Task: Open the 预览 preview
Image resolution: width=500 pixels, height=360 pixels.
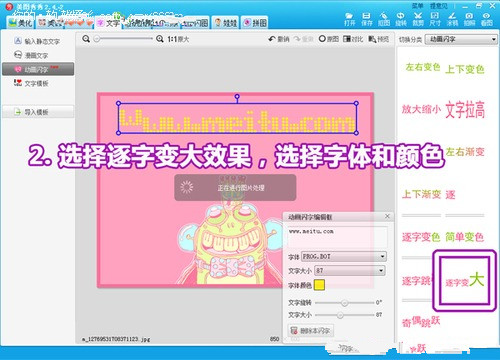Action: click(378, 39)
